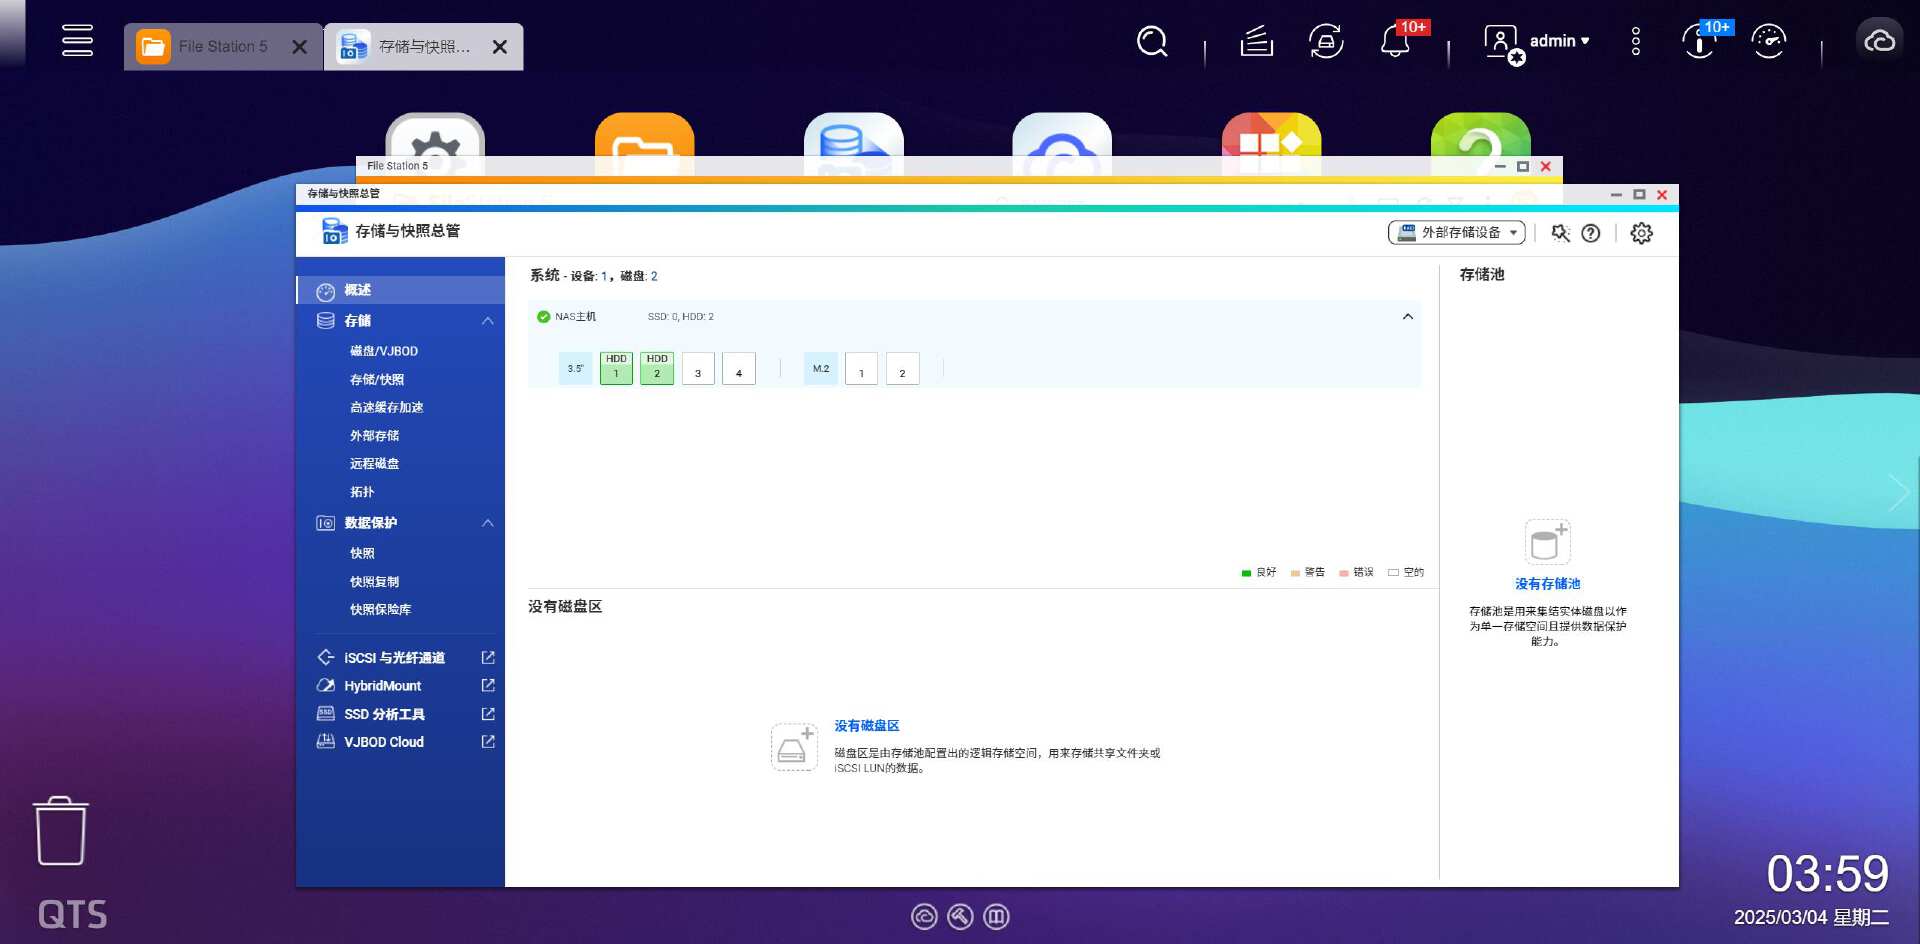Click the new volume disk icon

pyautogui.click(x=794, y=748)
